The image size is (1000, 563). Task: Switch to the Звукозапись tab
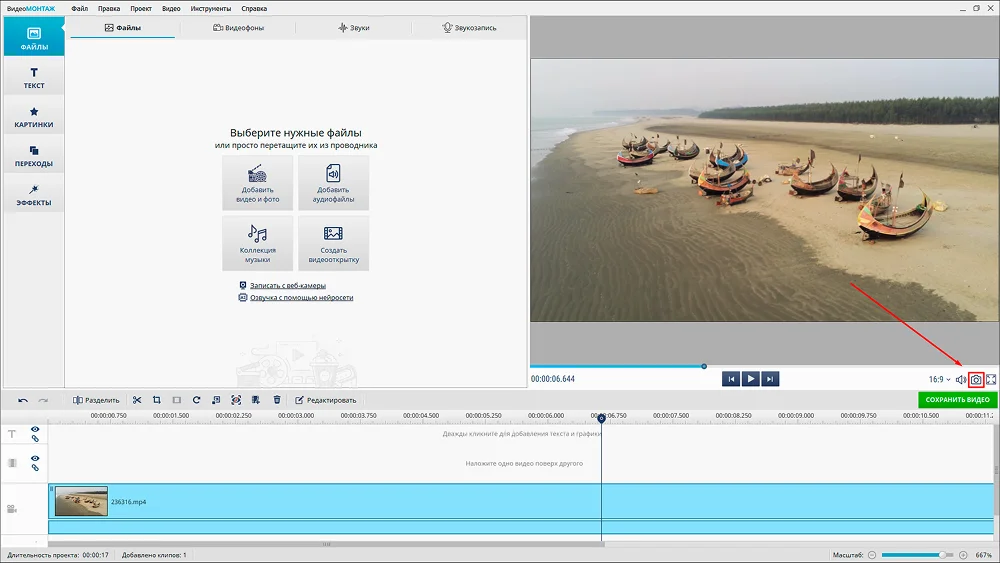[x=469, y=28]
